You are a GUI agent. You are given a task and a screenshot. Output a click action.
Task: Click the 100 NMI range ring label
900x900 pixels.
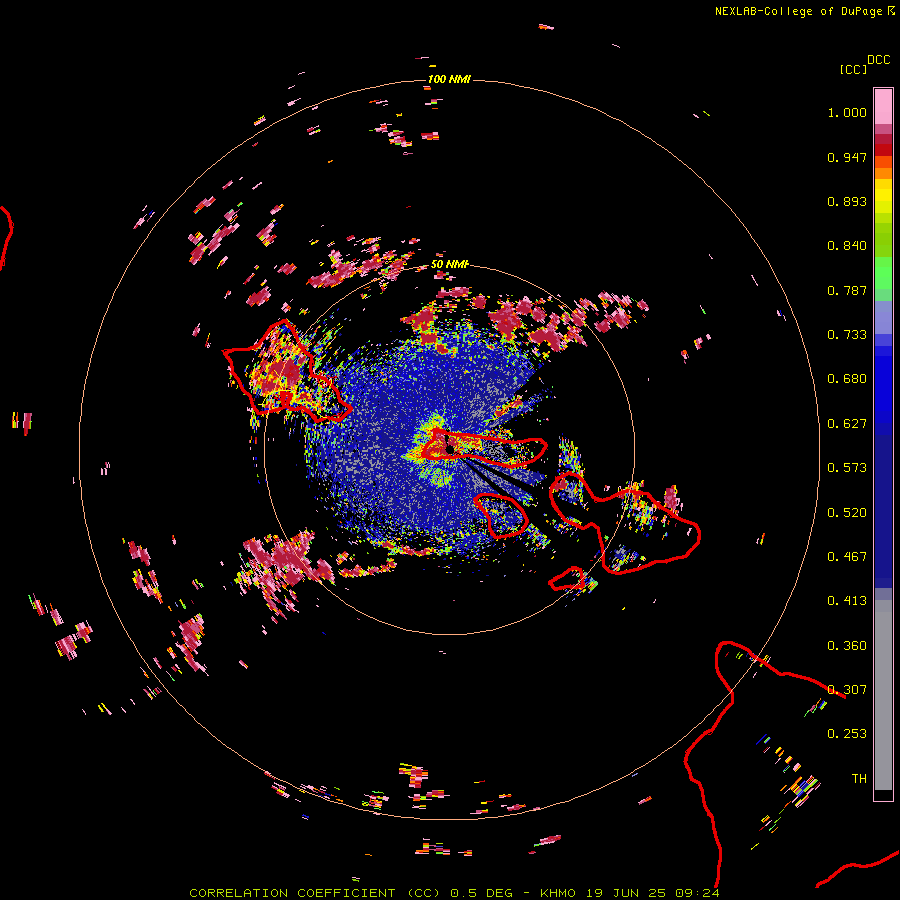tap(449, 79)
